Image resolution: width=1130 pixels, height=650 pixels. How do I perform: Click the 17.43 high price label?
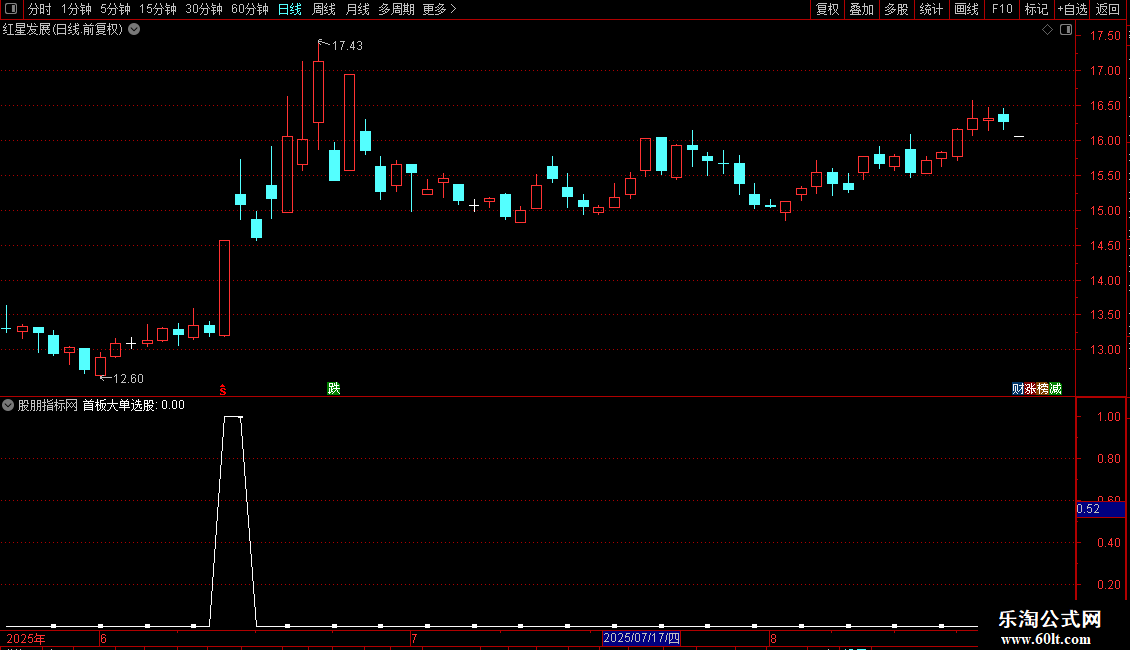click(347, 45)
